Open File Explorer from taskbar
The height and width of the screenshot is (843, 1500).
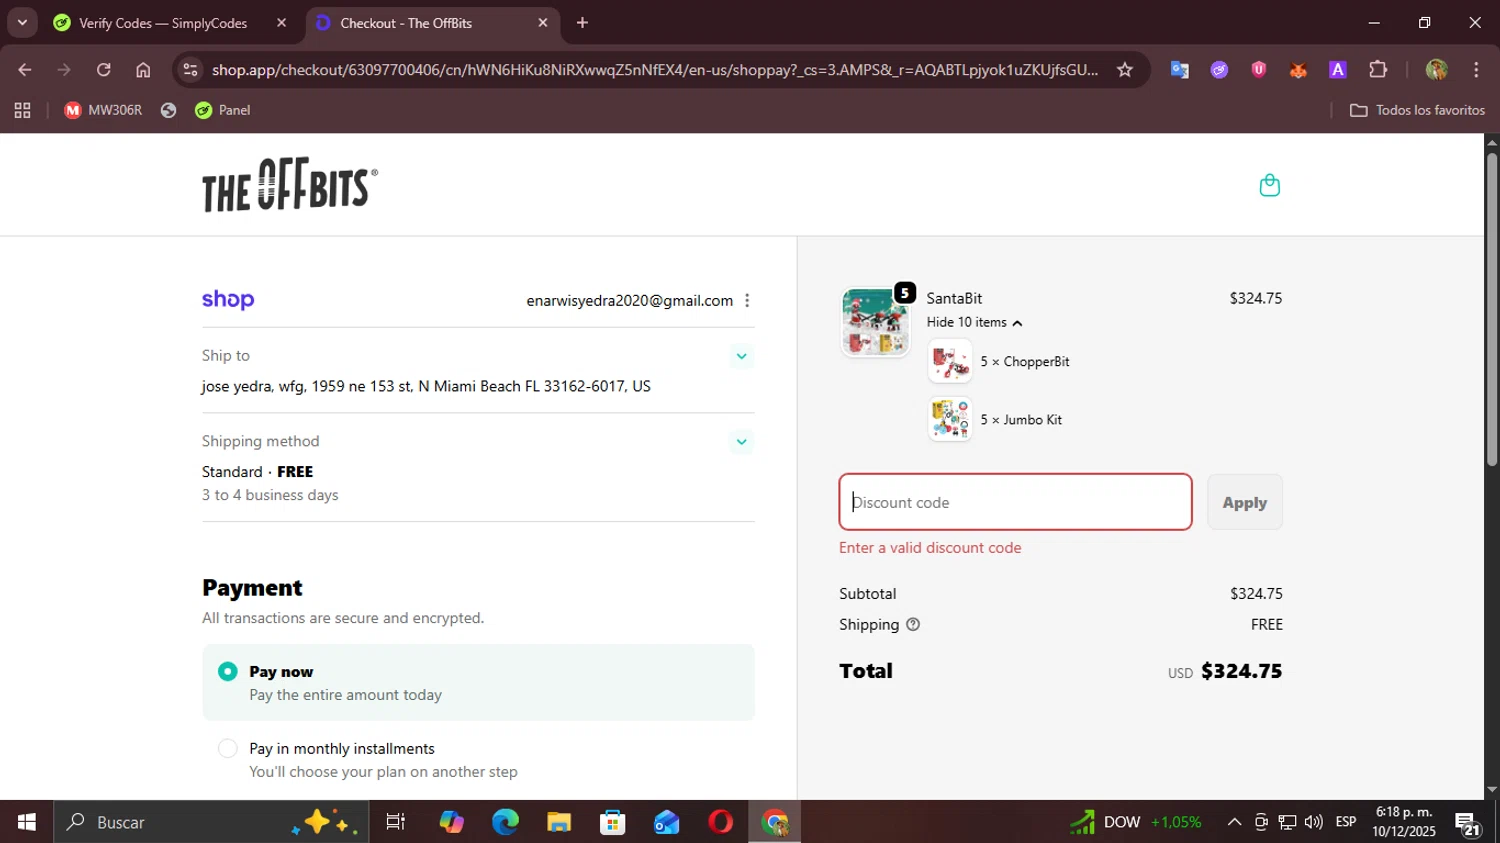click(559, 822)
